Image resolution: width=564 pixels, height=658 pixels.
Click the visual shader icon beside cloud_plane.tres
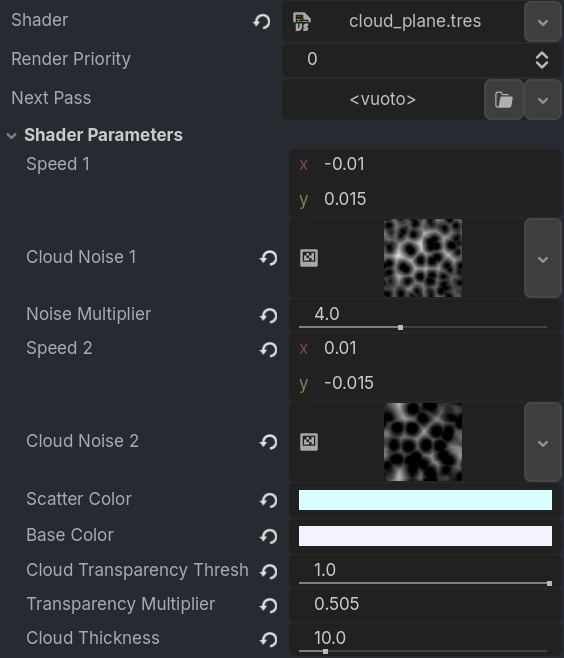pos(302,22)
